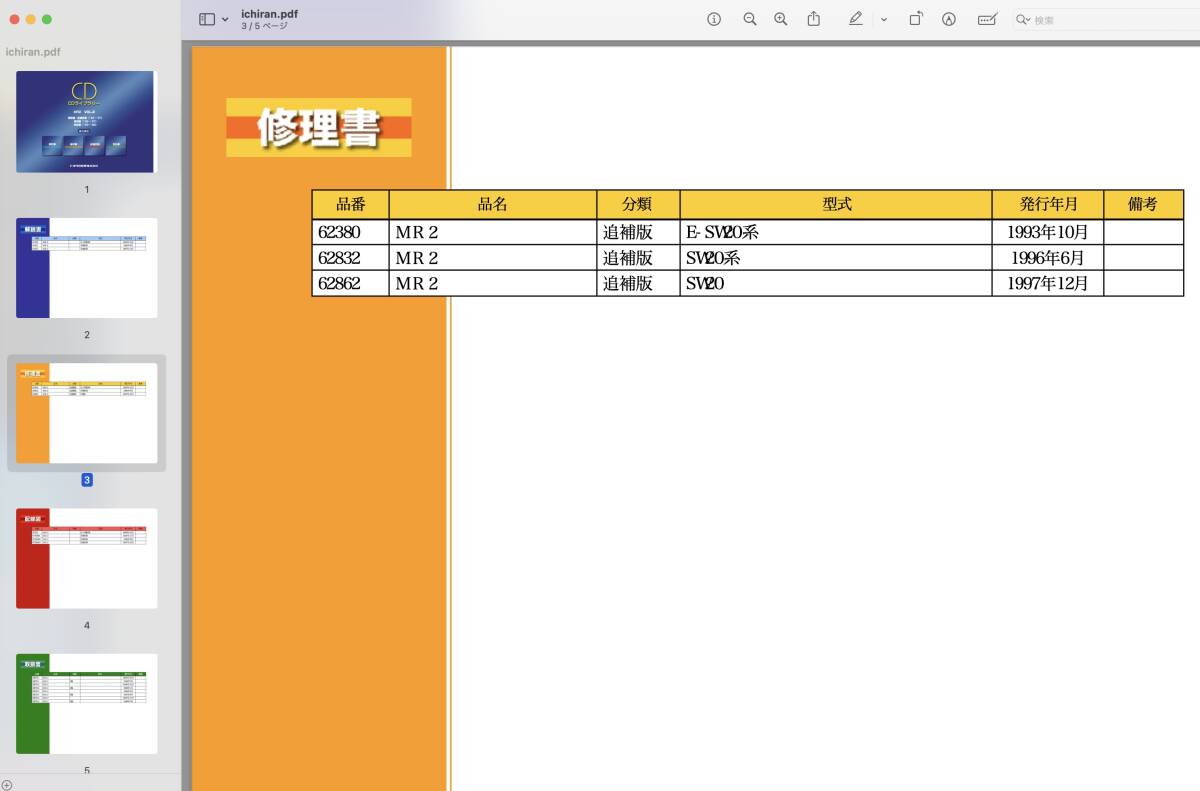Zoom out the PDF page

[x=750, y=19]
